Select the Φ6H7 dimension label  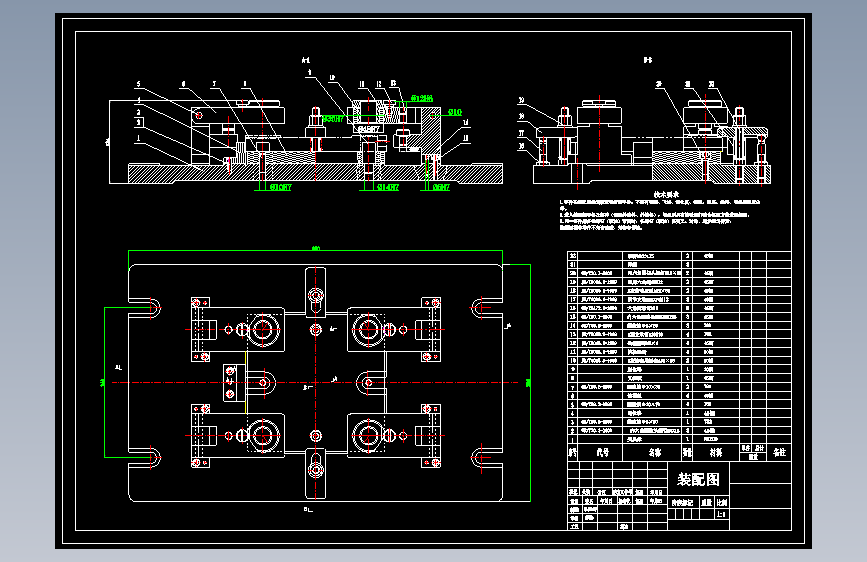441,188
